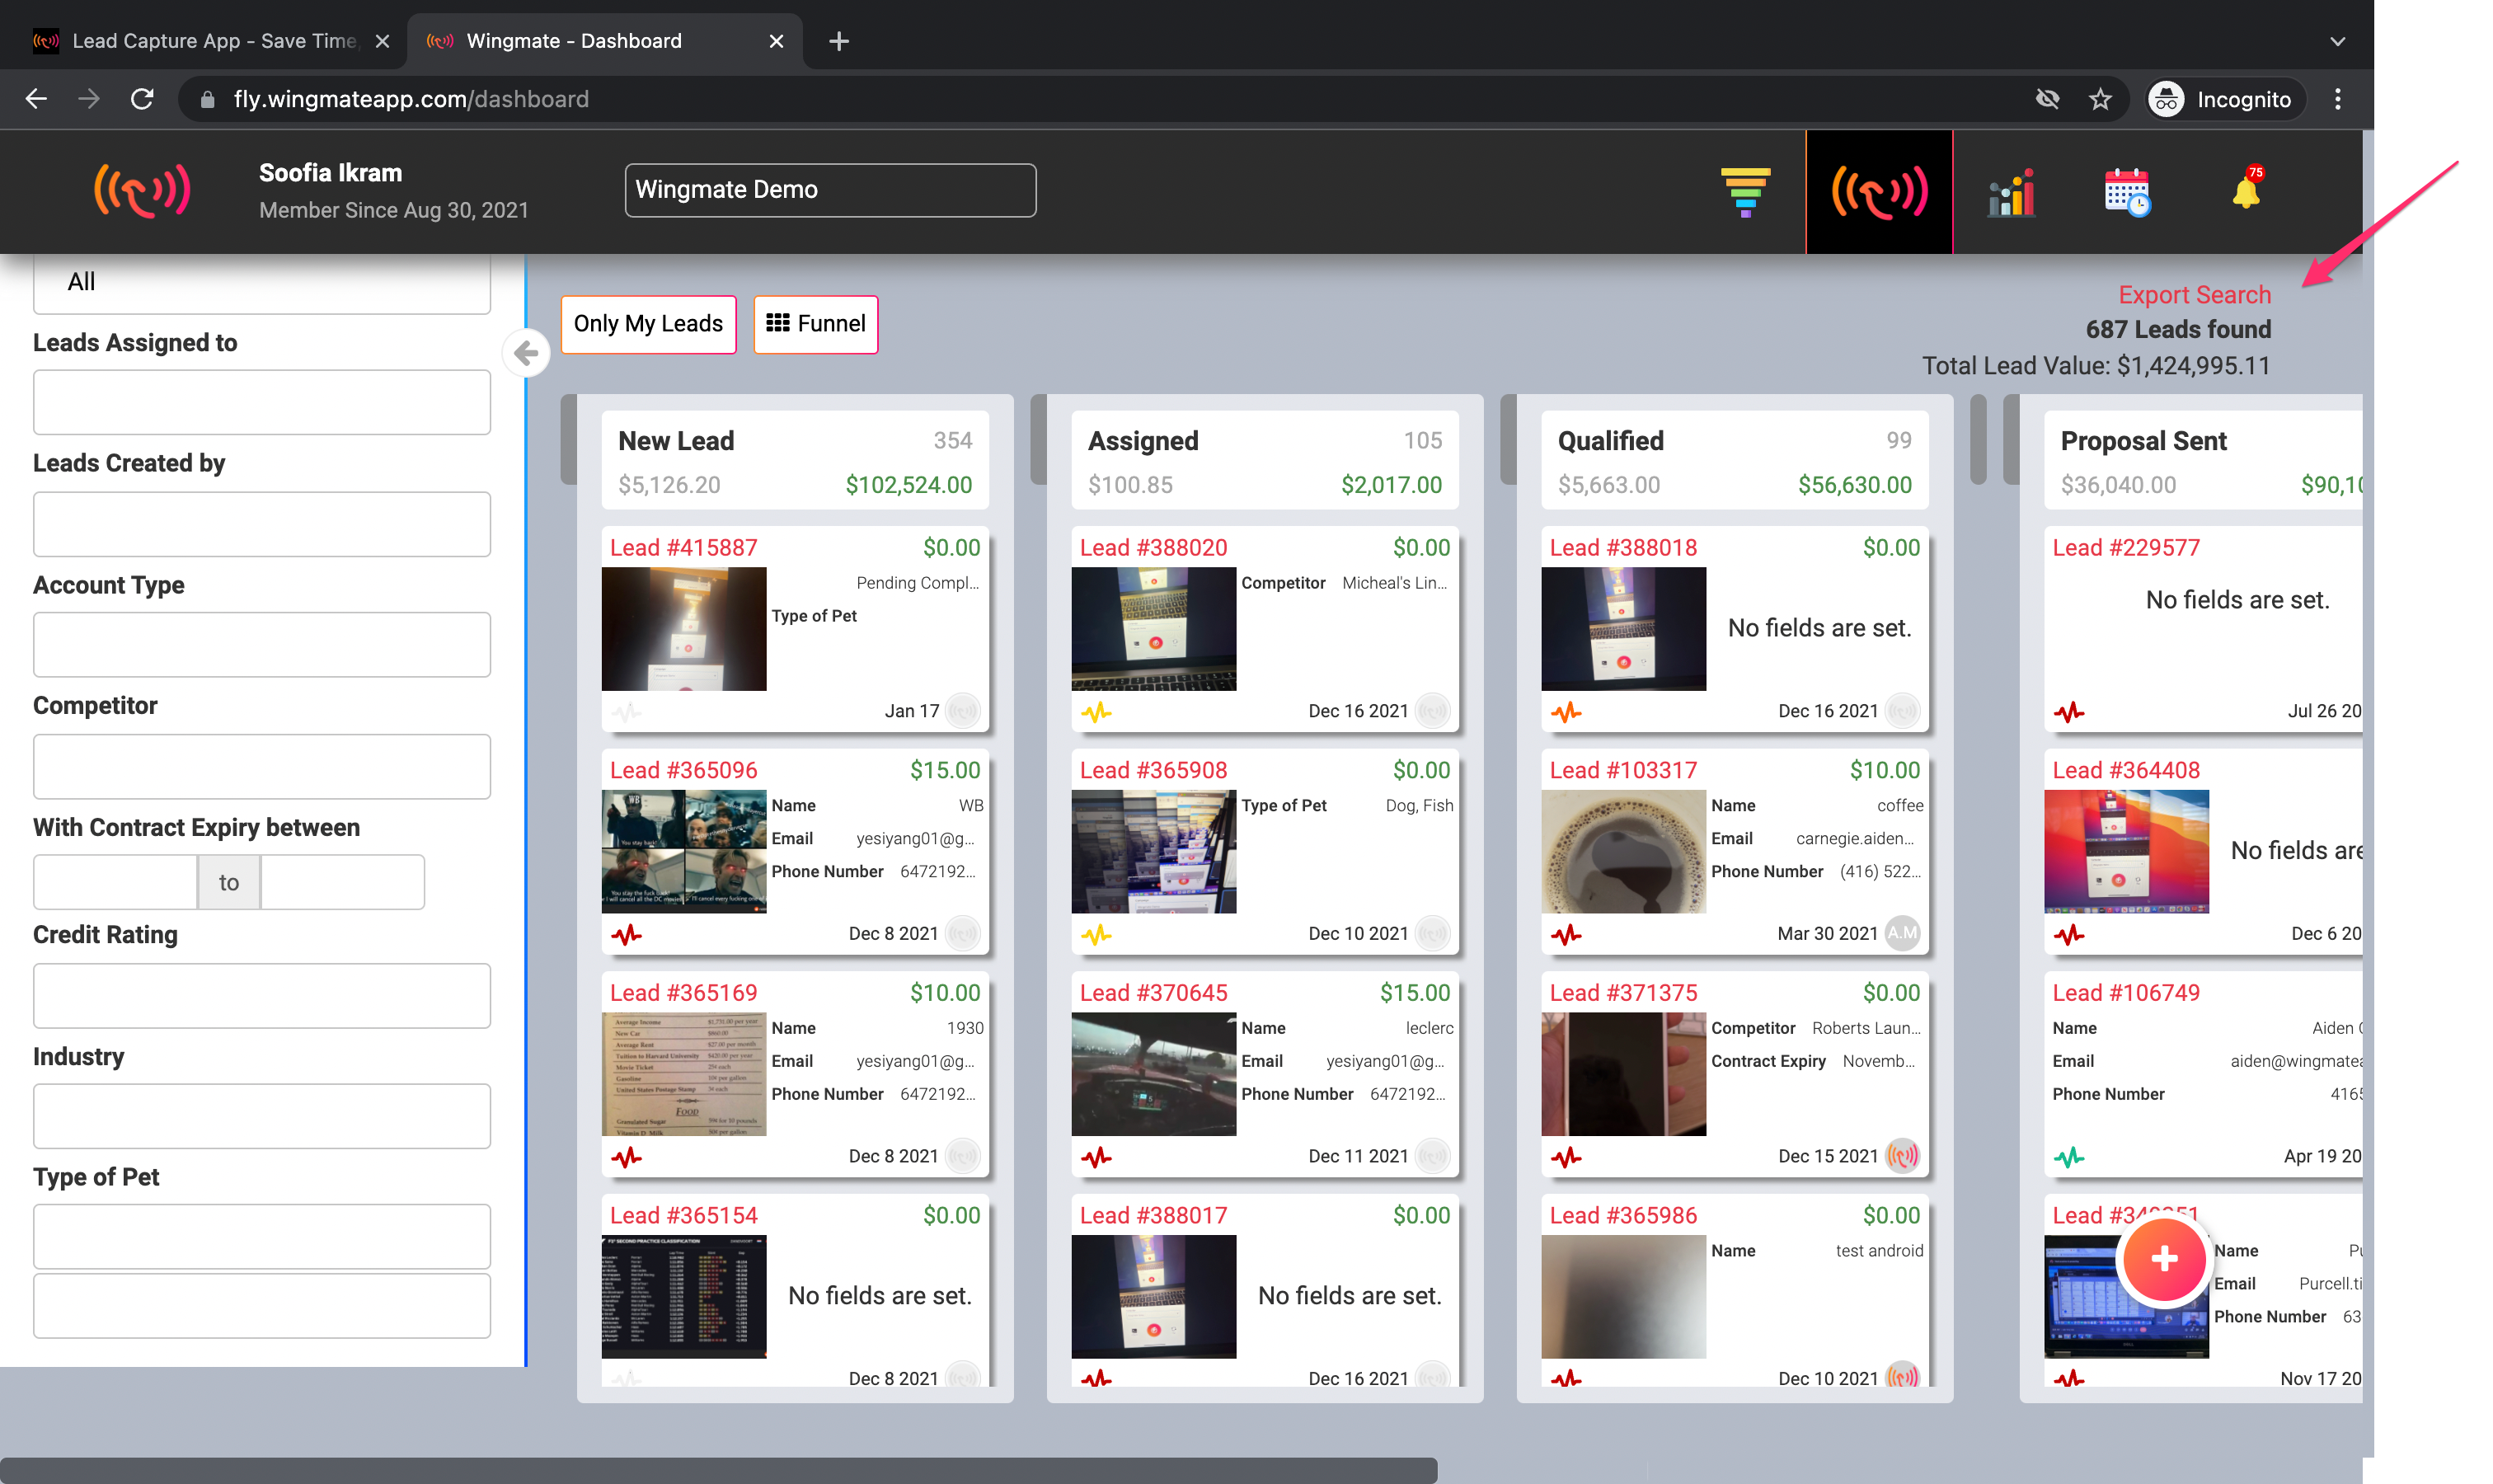Click the contract expiry start date field
2493x1484 pixels.
click(x=115, y=882)
